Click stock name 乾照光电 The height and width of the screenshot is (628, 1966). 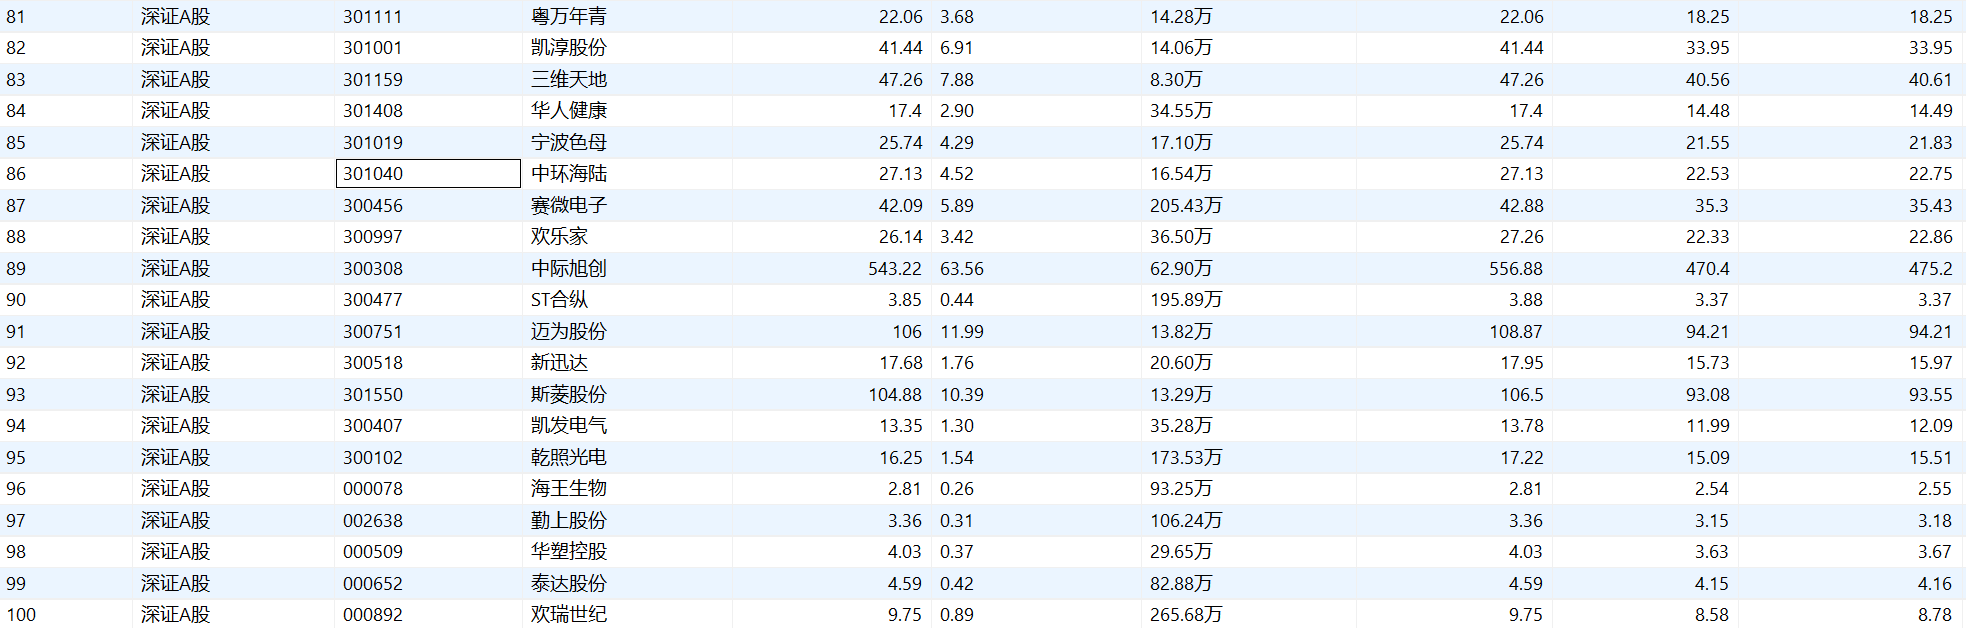tap(569, 458)
